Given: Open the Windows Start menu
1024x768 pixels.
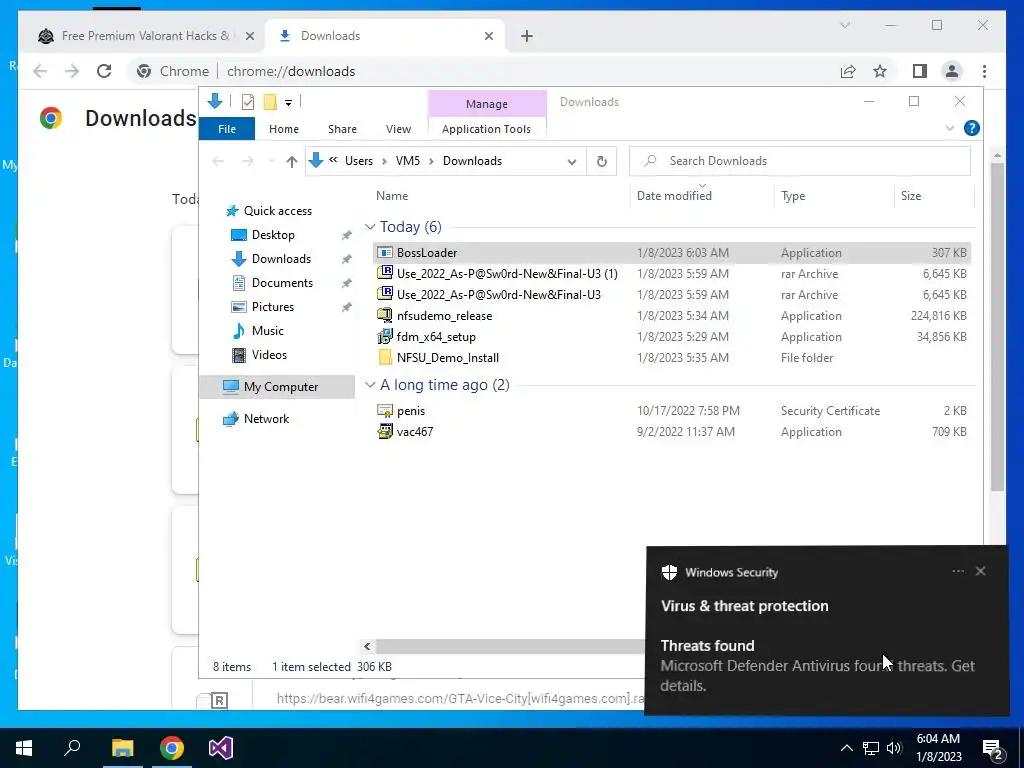Looking at the screenshot, I should click(x=24, y=748).
